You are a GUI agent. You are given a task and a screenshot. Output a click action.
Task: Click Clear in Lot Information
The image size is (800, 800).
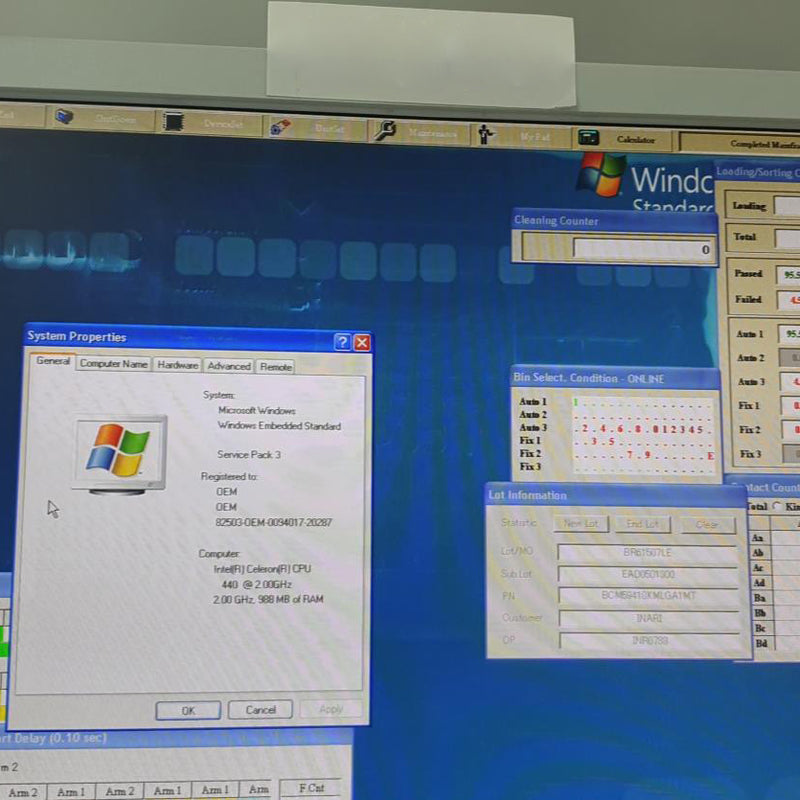[x=707, y=524]
